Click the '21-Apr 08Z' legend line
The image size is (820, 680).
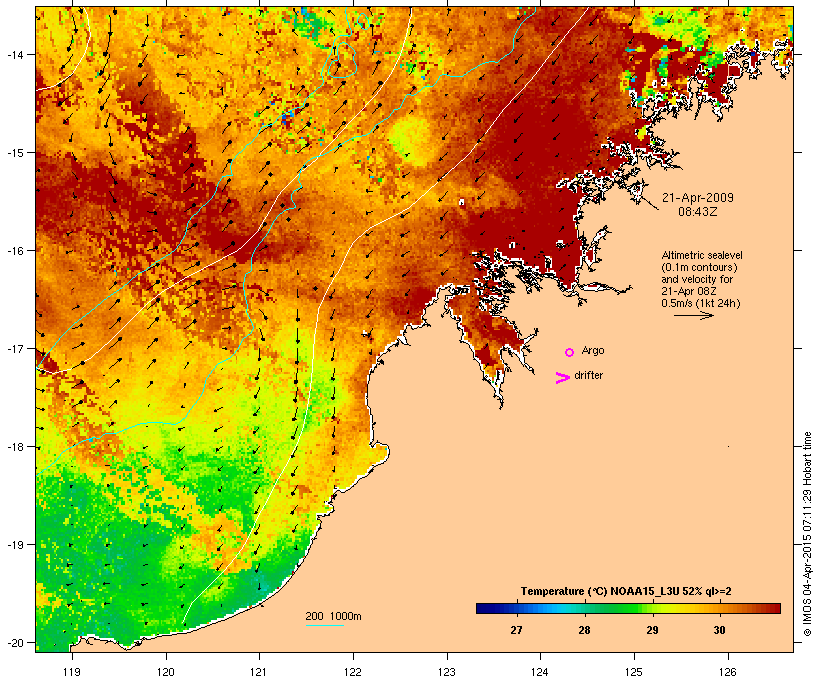(689, 291)
